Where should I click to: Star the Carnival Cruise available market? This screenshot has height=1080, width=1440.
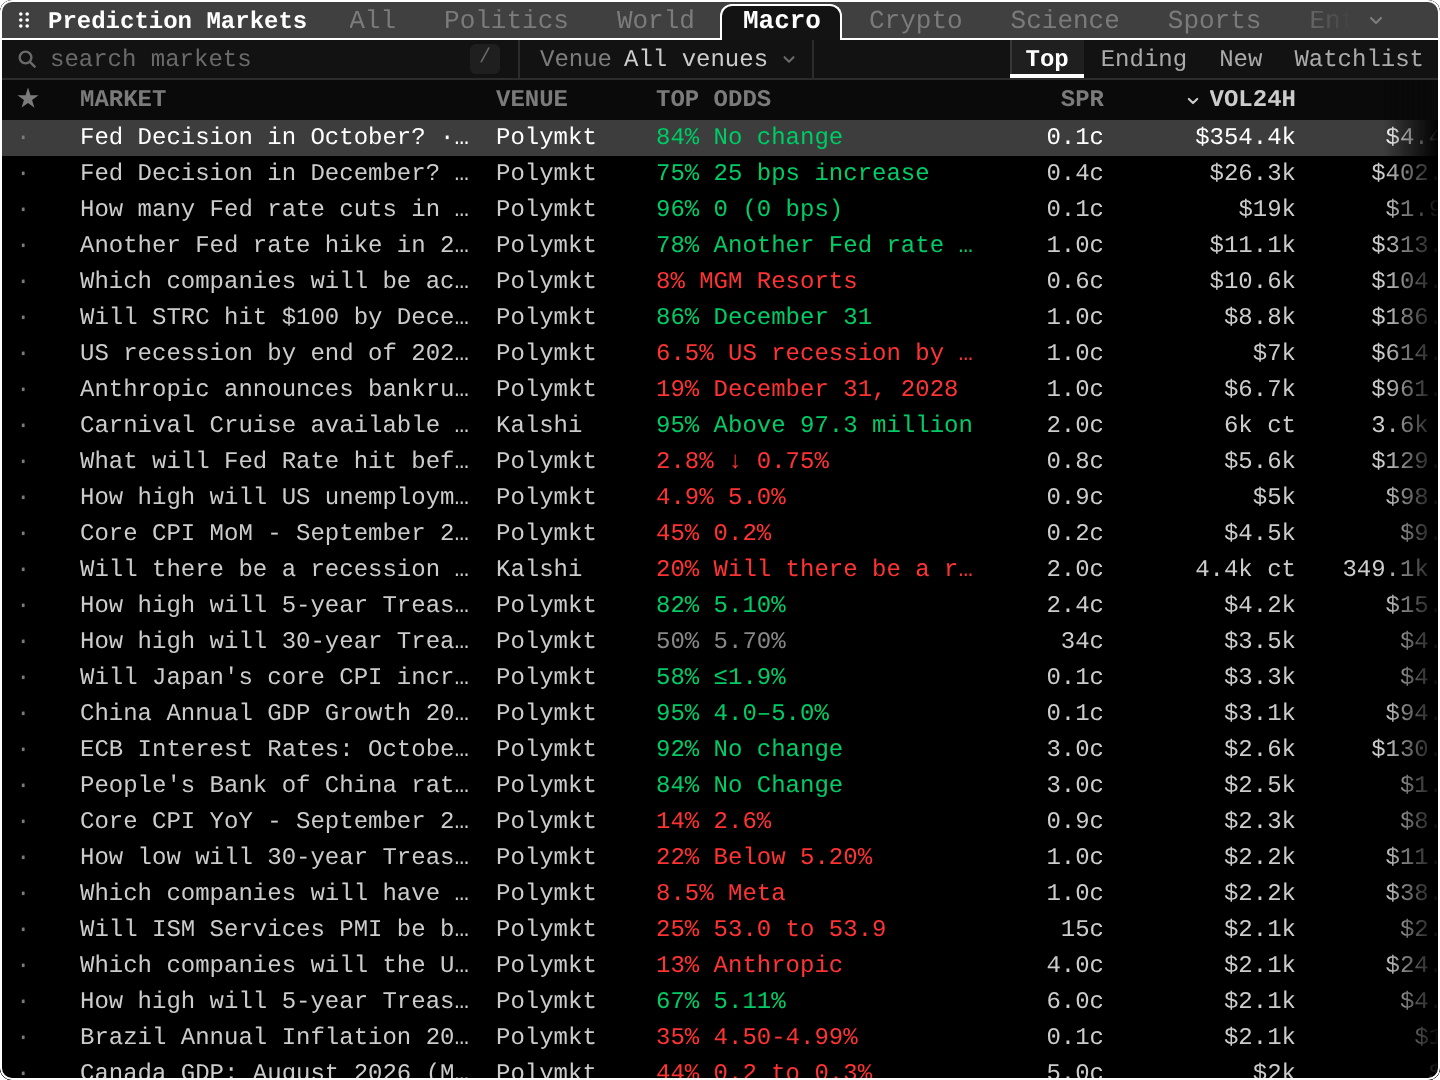point(24,425)
